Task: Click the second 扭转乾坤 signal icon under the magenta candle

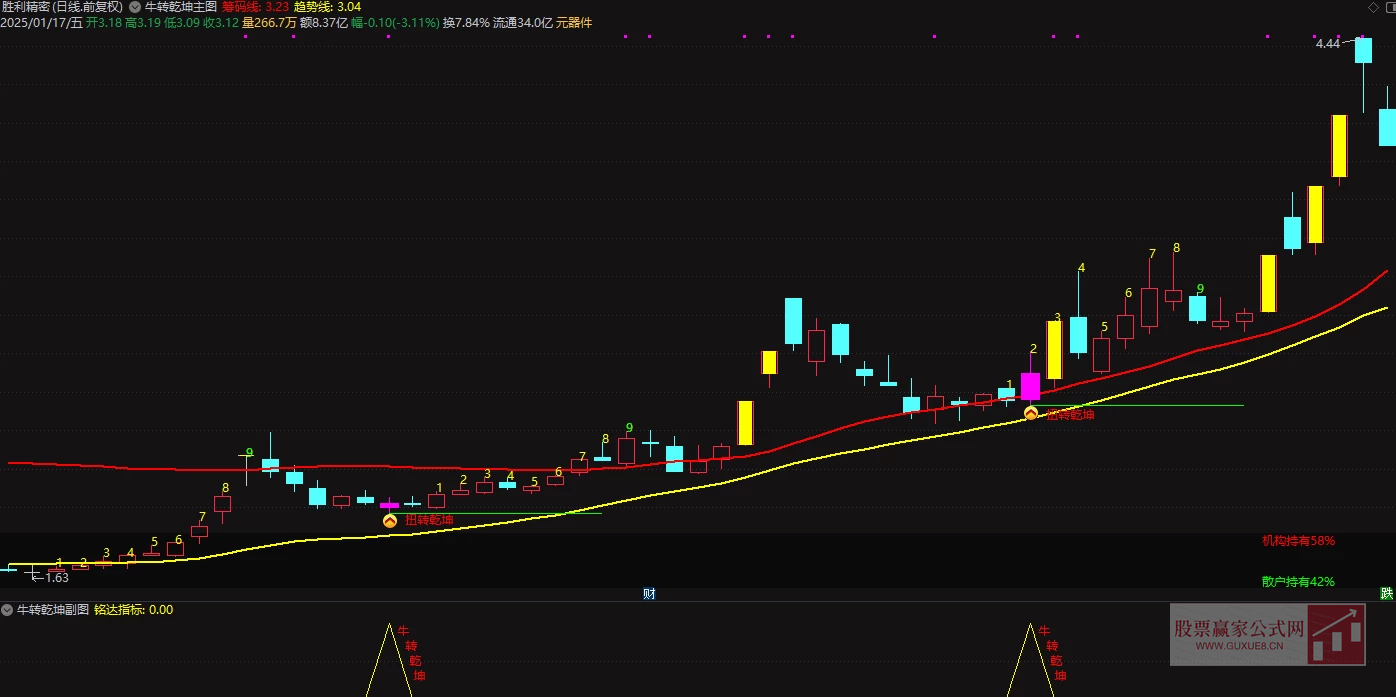Action: point(1031,413)
